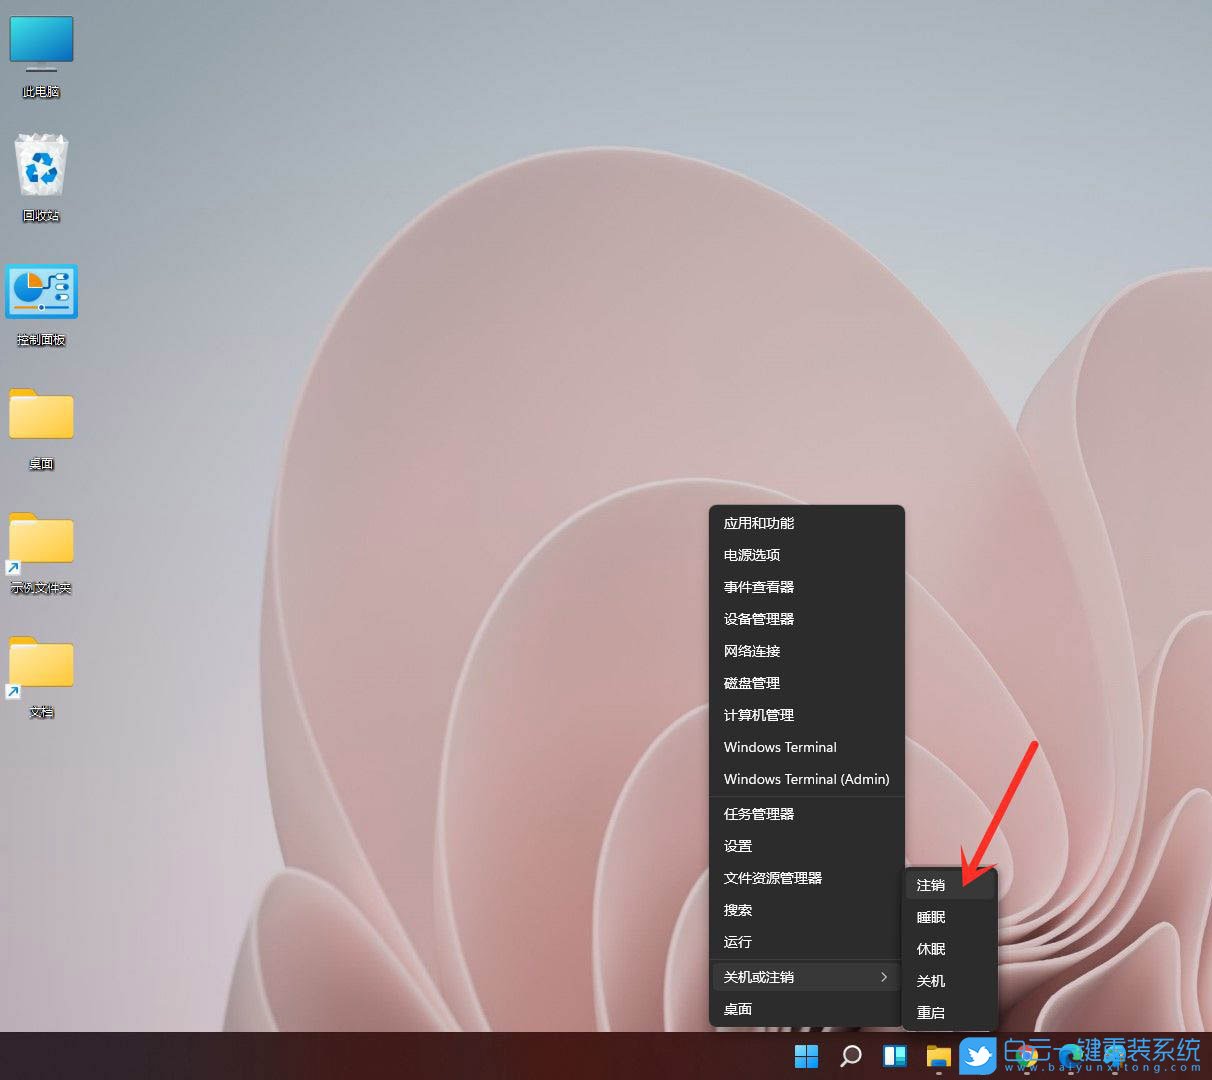This screenshot has width=1212, height=1080.
Task: Launch File Explorer from the taskbar
Action: tap(938, 1056)
